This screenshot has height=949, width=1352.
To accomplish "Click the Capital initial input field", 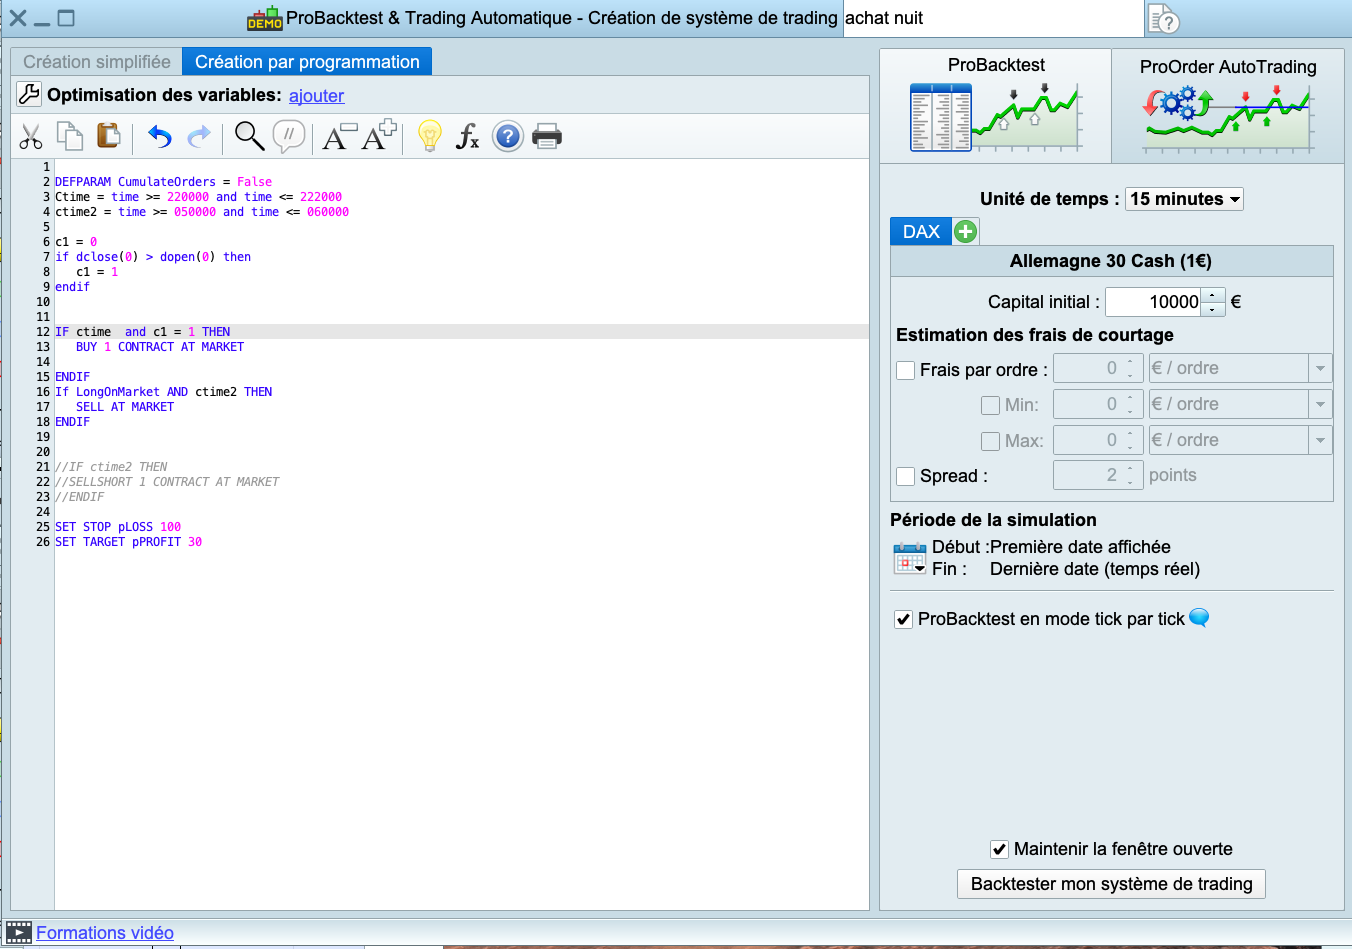I will 1153,302.
